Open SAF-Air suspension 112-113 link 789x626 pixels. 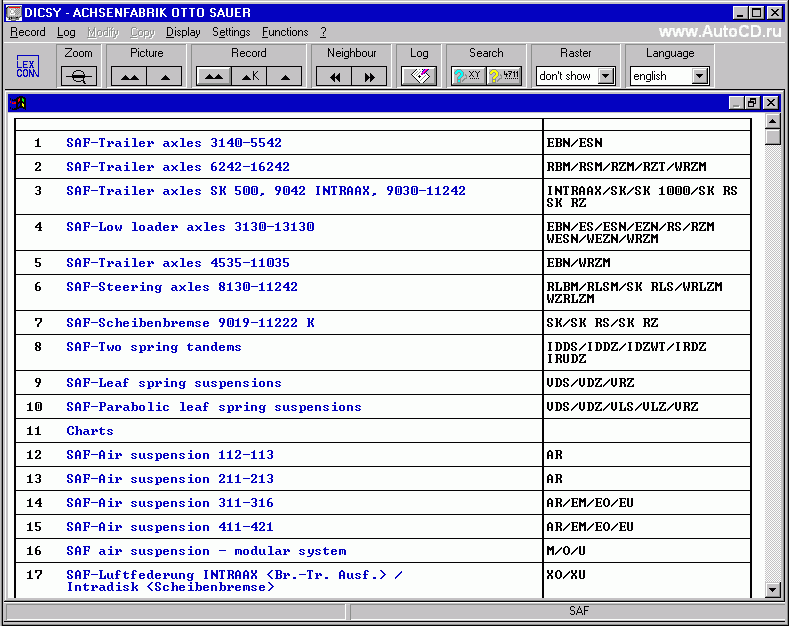pos(170,455)
